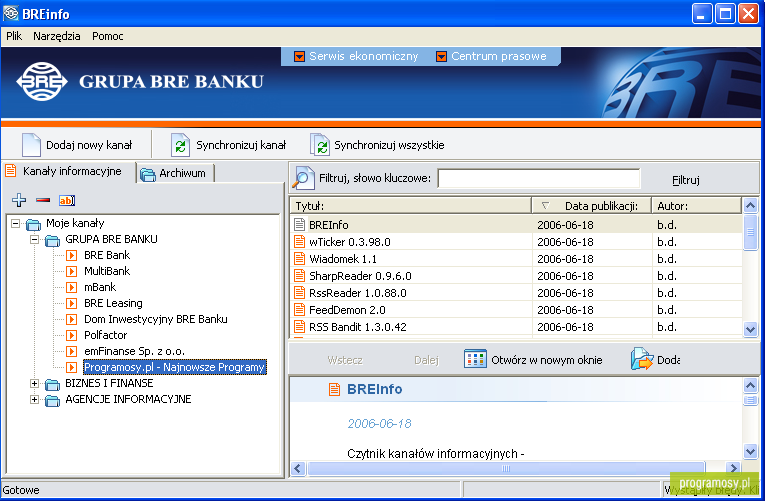Screen dimensions: 765x501
Task: Expand the BIZNES I FINANSE node
Action: [x=34, y=383]
